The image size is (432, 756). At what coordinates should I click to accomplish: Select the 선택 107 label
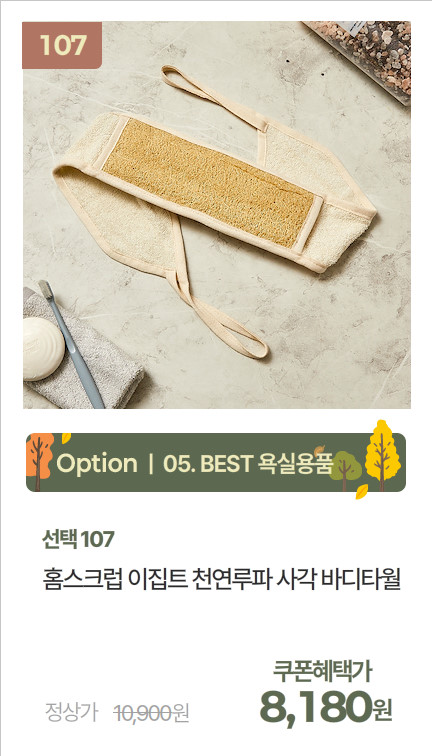(x=78, y=540)
